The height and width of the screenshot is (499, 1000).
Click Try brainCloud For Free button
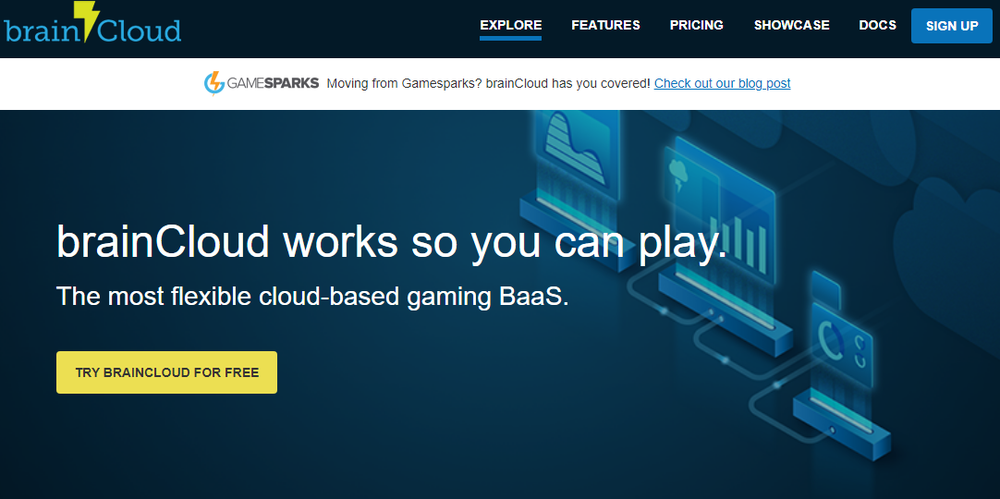tap(166, 373)
